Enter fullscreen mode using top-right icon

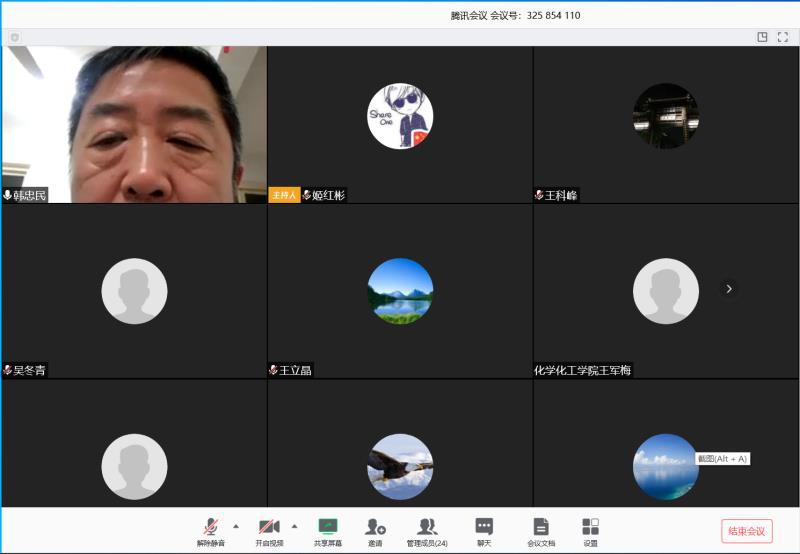783,37
